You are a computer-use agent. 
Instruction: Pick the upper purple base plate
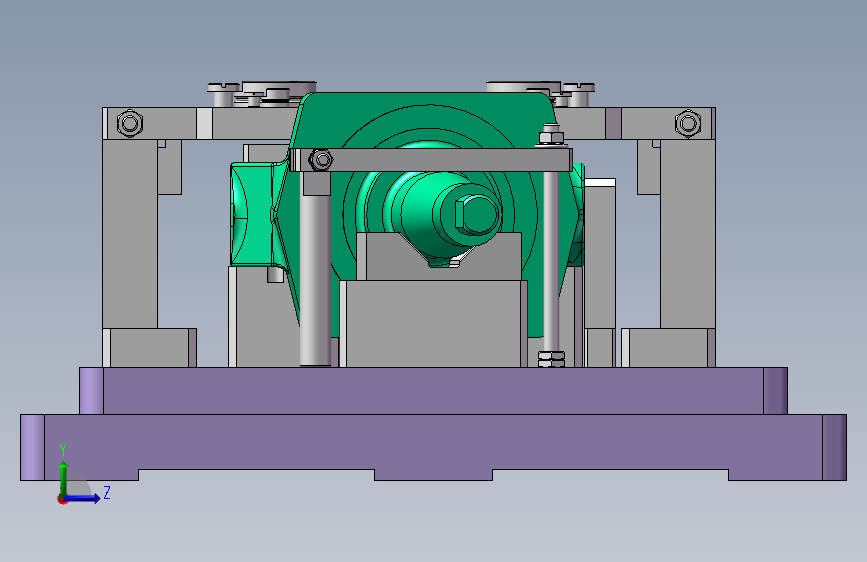434,391
